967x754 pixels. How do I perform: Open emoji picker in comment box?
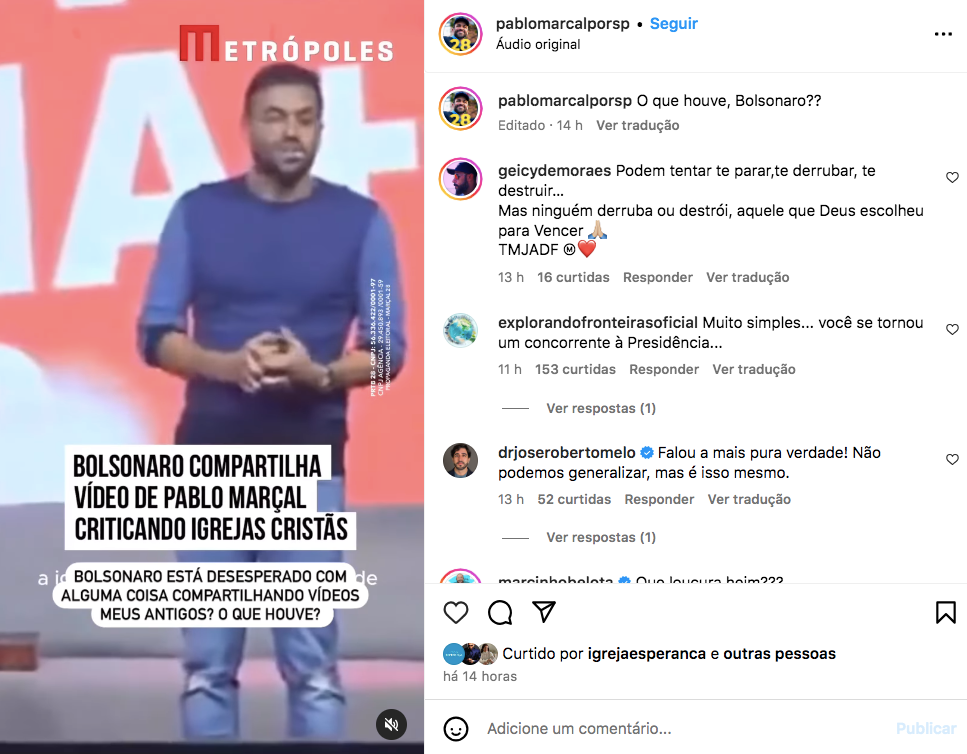(x=456, y=729)
